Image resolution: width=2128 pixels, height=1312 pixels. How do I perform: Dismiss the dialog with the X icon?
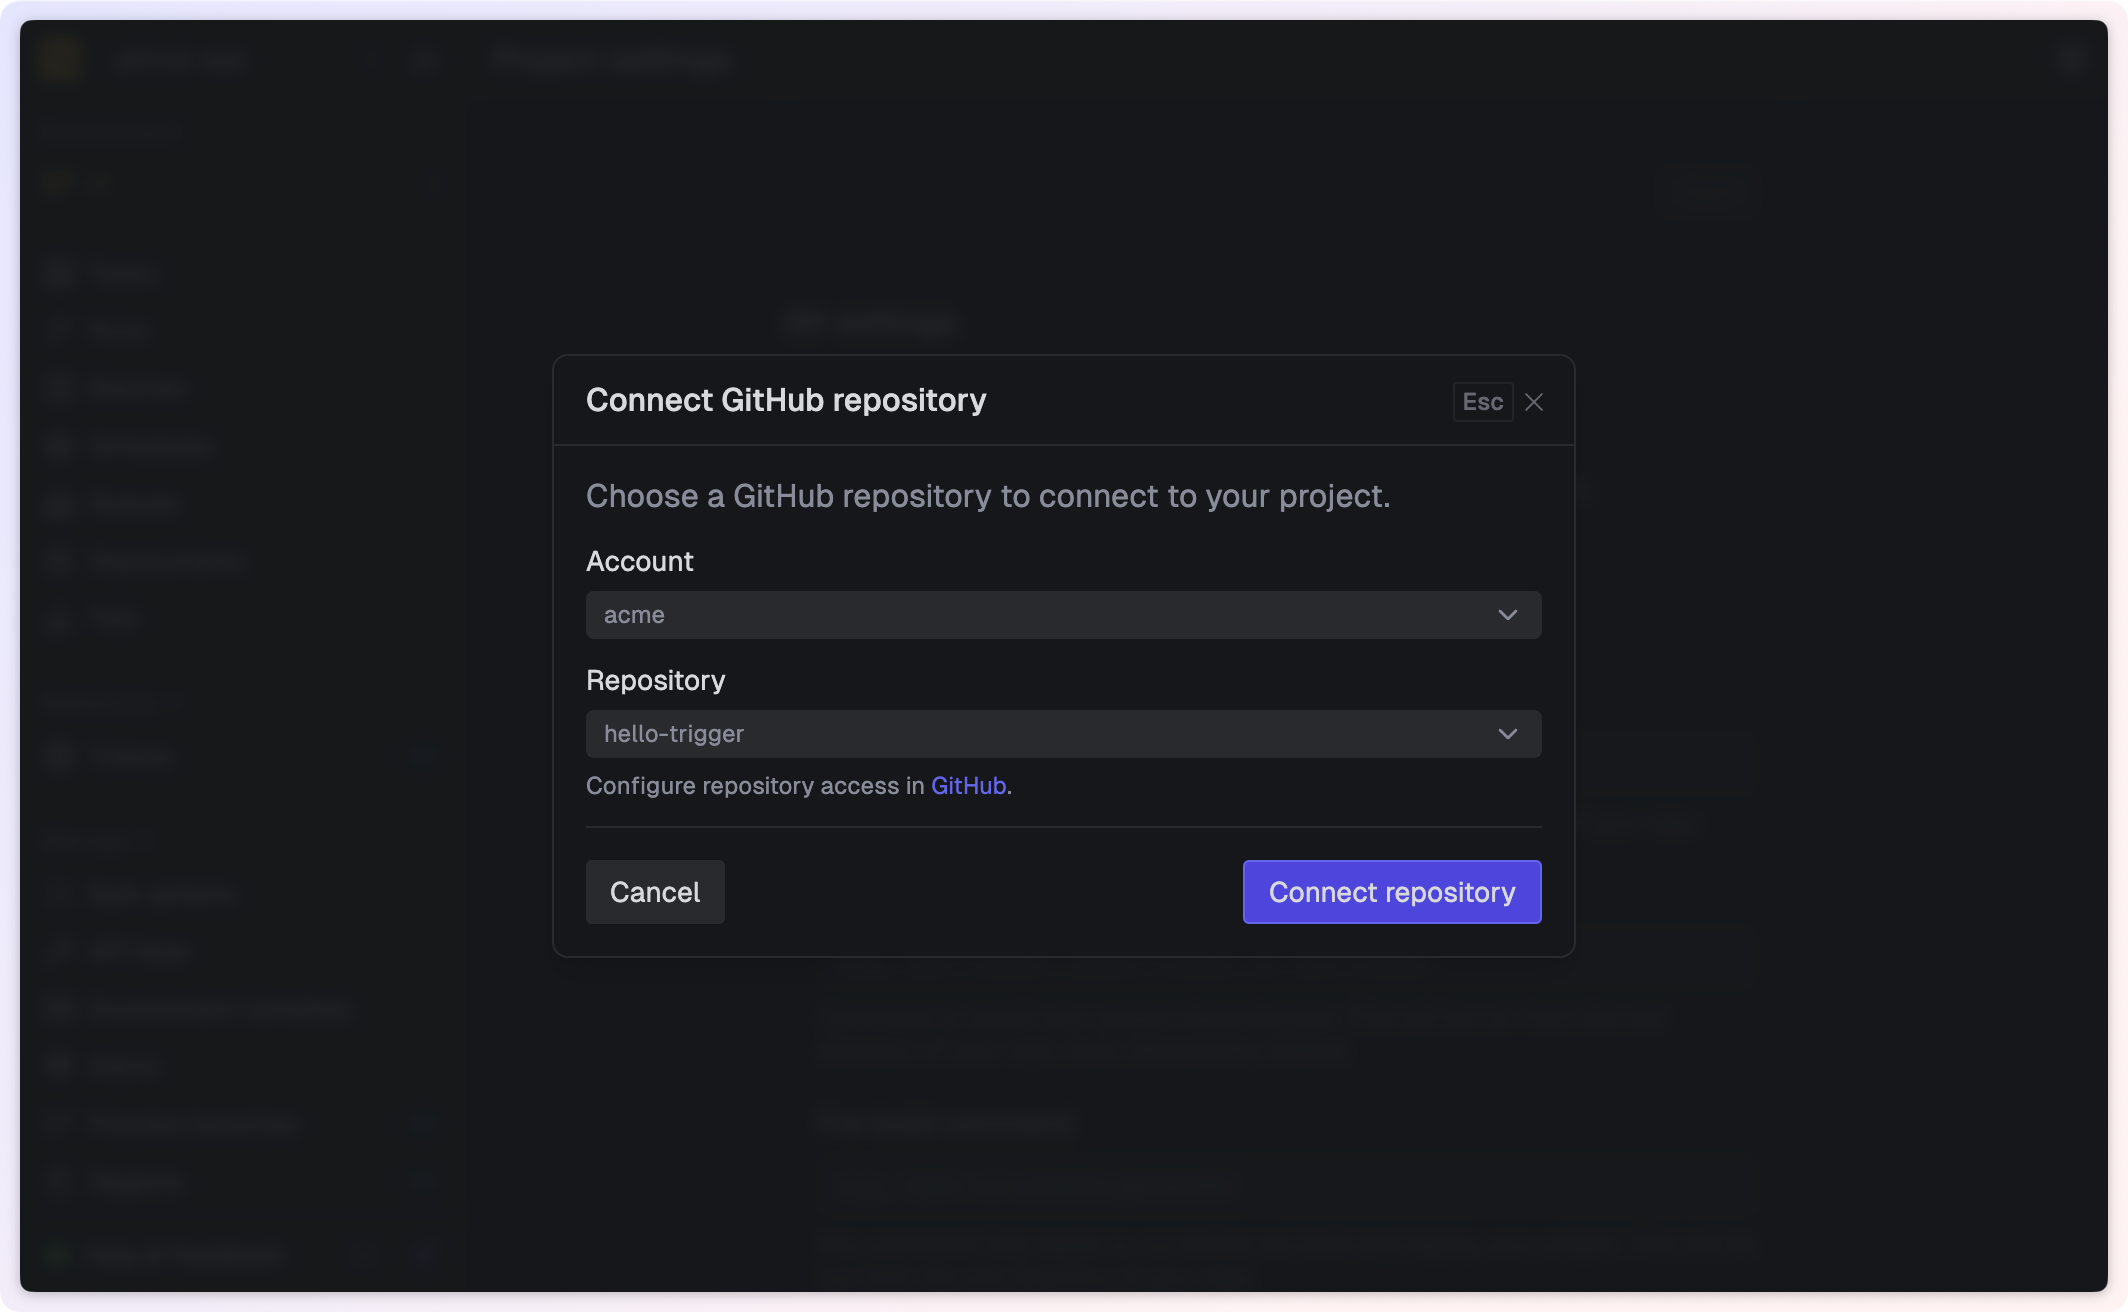point(1534,401)
